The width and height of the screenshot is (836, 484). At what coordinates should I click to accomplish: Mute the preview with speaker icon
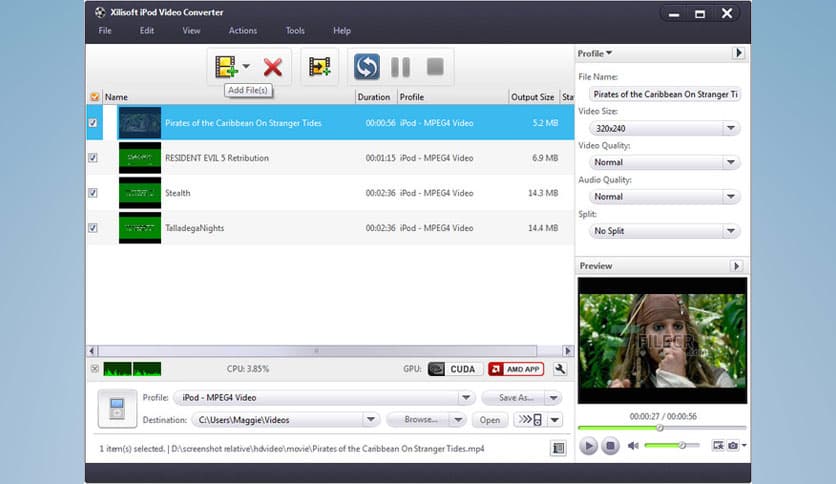coord(633,446)
